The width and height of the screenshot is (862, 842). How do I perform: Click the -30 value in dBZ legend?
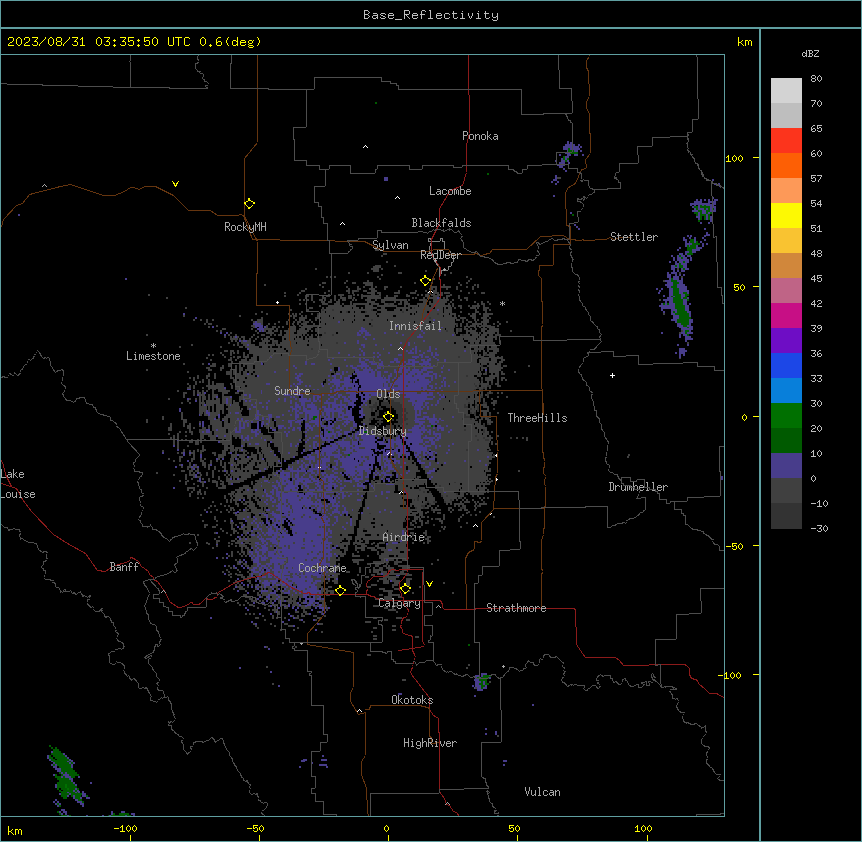[x=819, y=529]
